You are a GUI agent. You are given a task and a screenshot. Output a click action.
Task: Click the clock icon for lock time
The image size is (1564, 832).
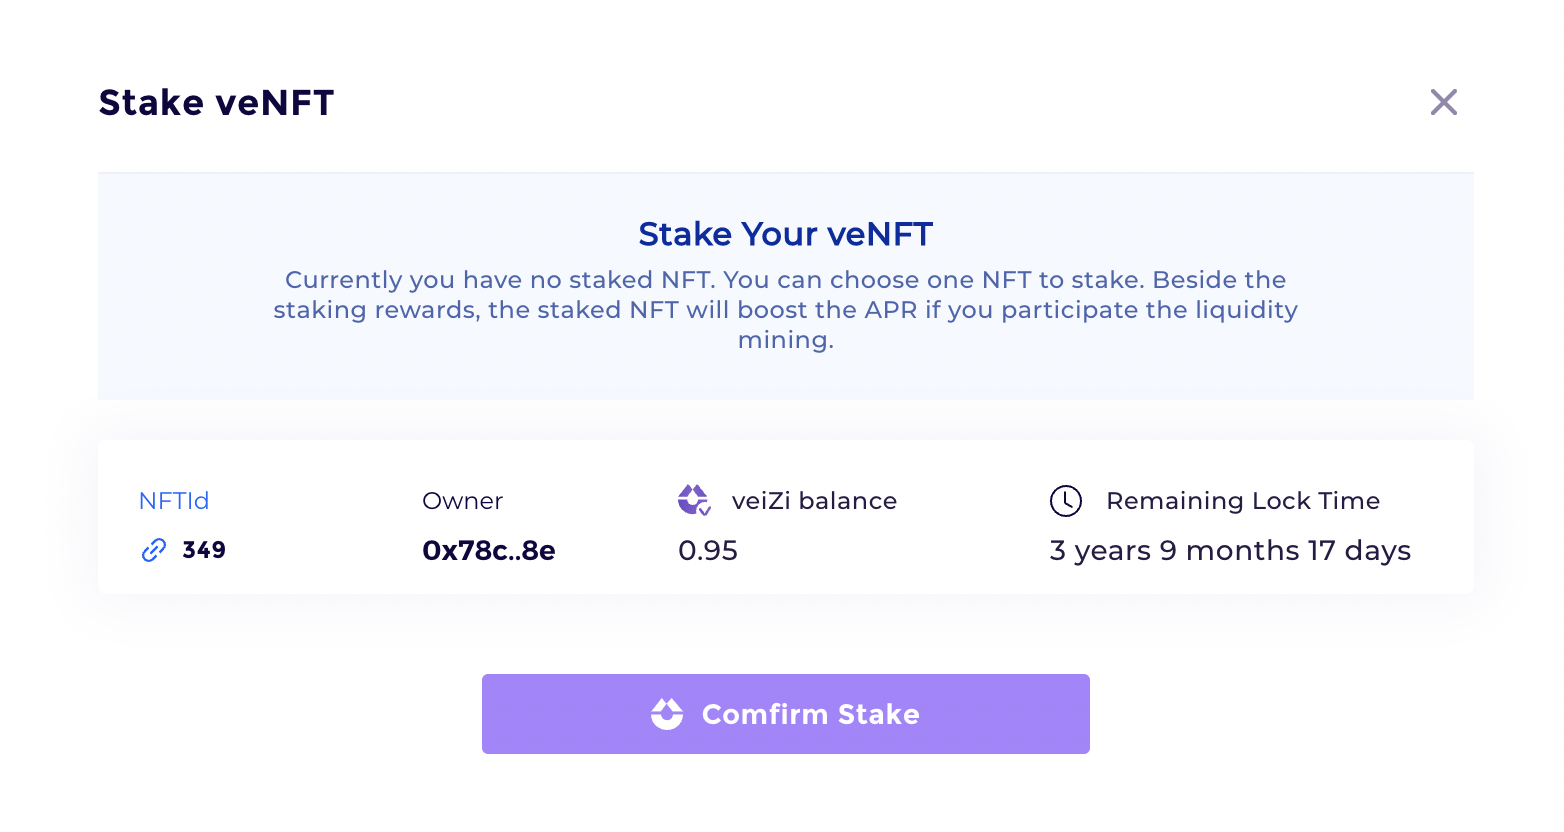pyautogui.click(x=1066, y=501)
